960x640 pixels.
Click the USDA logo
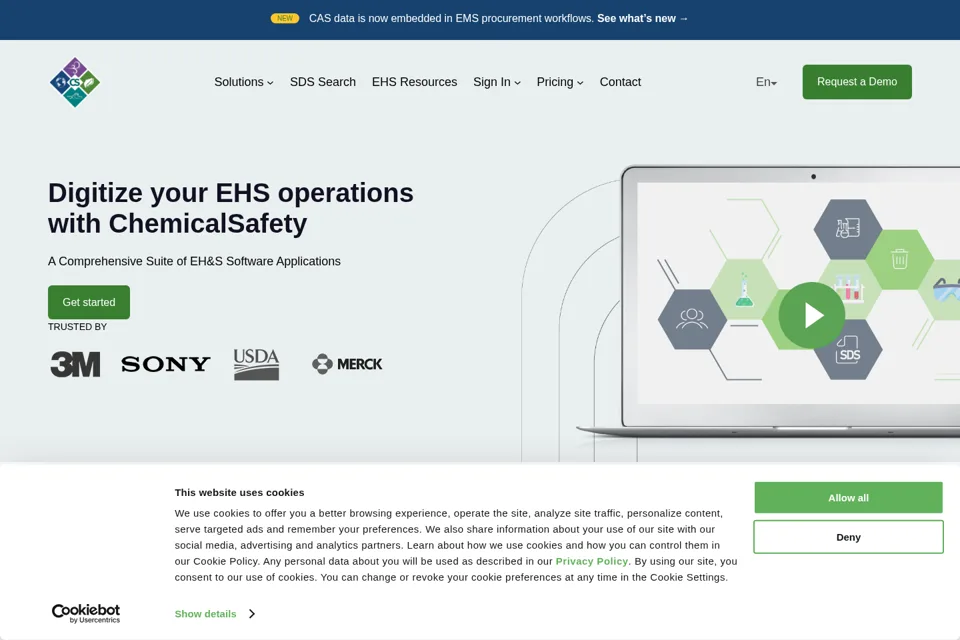[x=257, y=364]
